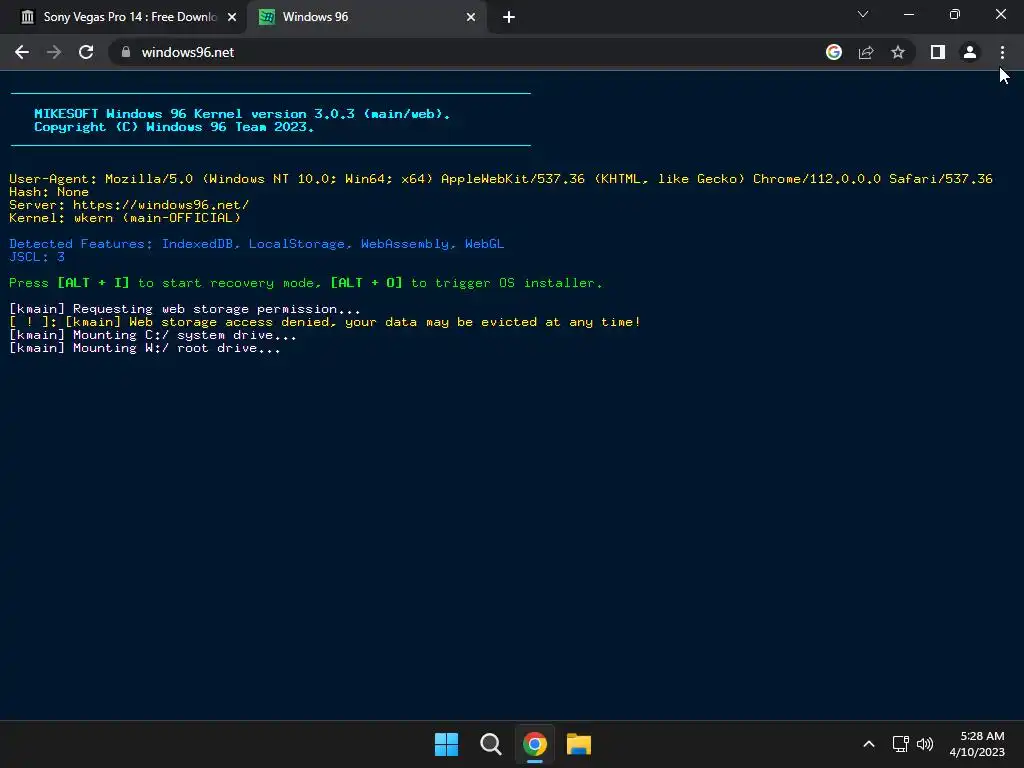Click the '[ALT + O]' OS installer hint
Image resolution: width=1024 pixels, height=768 pixels.
366,283
